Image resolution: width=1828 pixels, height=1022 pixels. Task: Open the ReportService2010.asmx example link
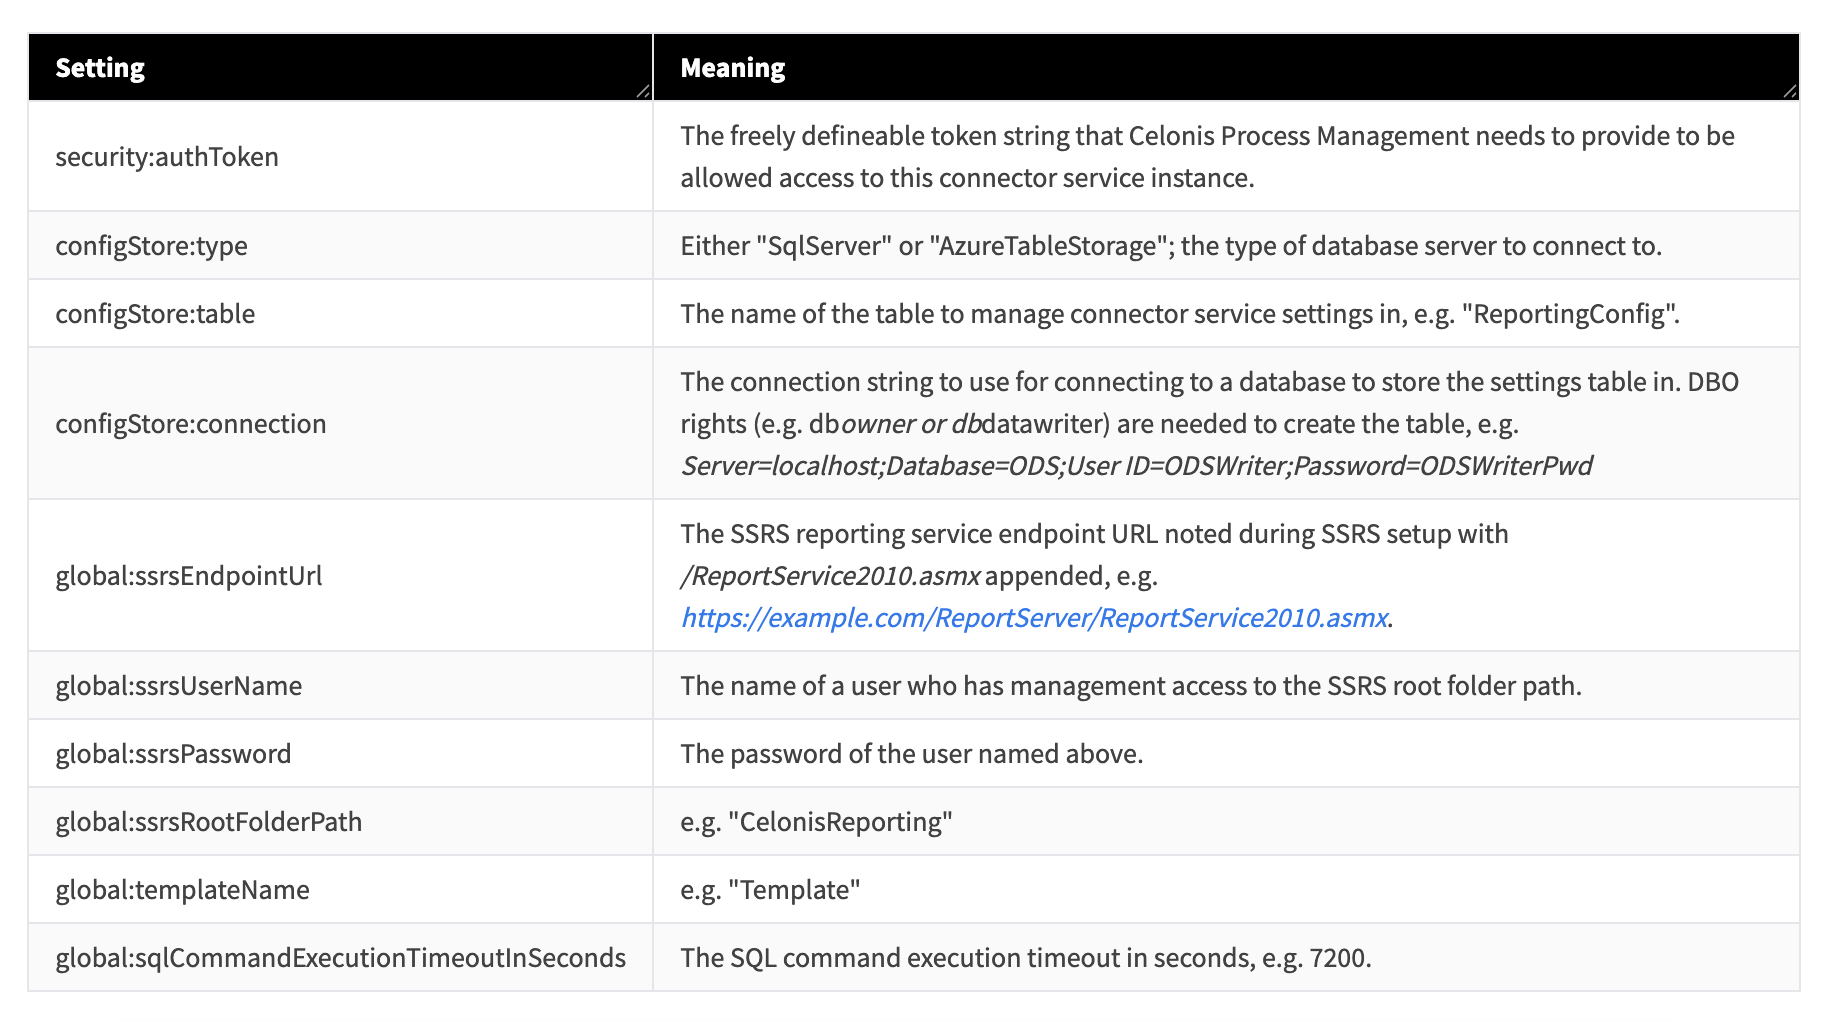point(1034,618)
